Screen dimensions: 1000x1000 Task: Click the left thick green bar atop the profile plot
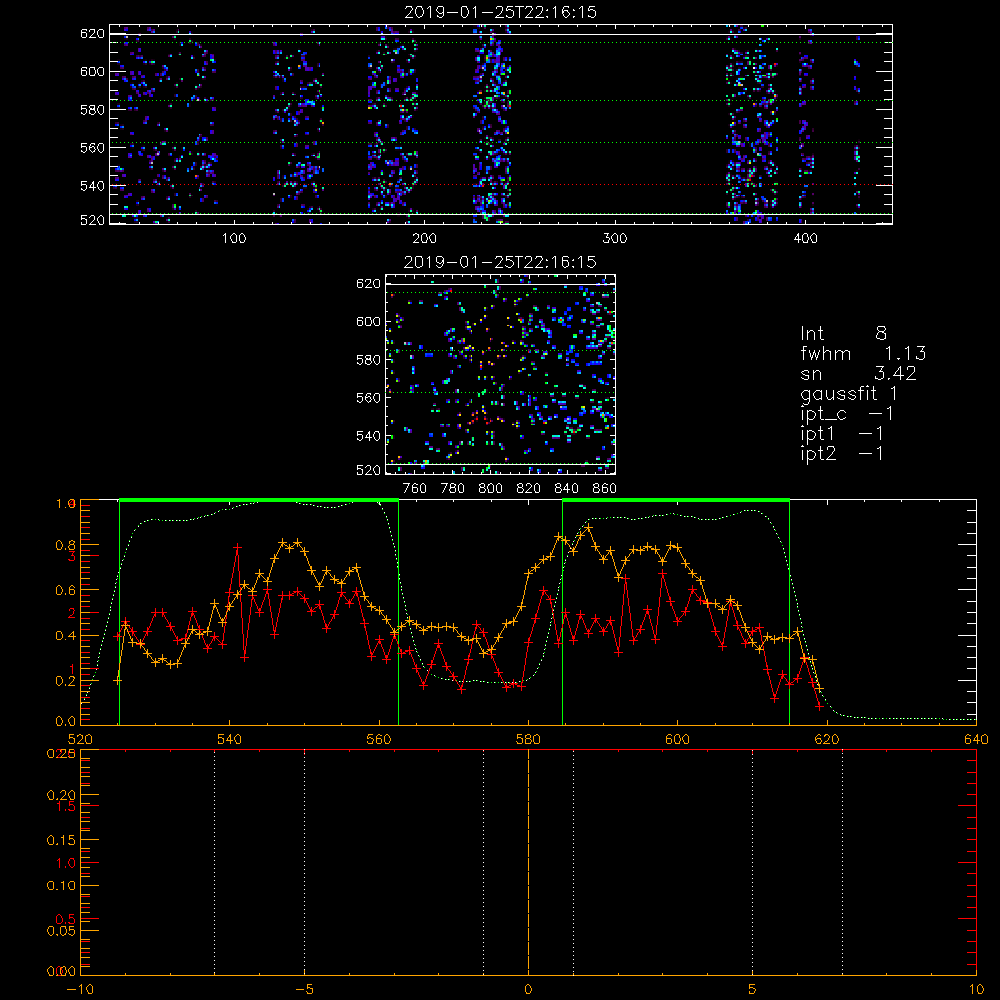tap(259, 501)
